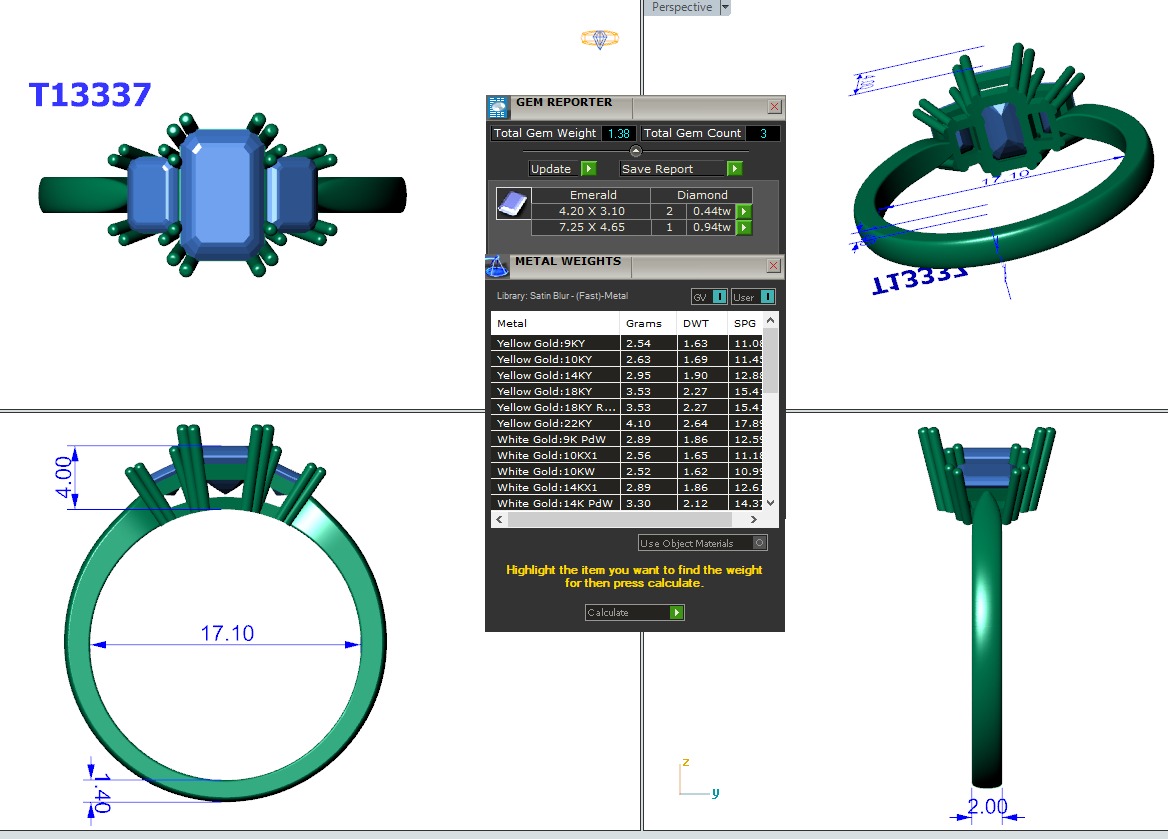Click green arrow for the 0.94tw gem row

click(743, 228)
